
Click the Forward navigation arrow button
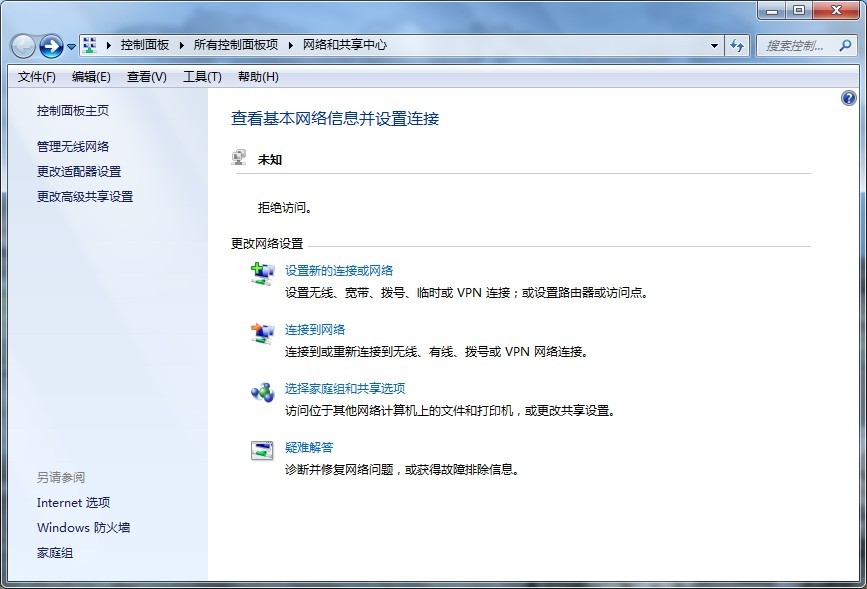(x=51, y=46)
